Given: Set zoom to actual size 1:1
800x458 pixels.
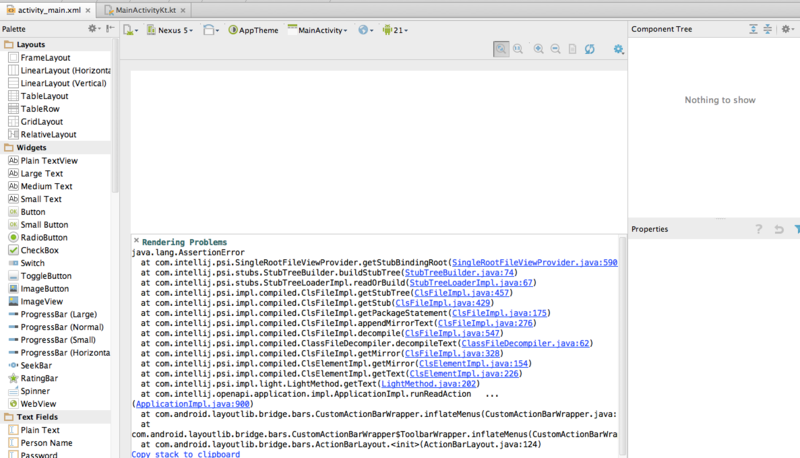Looking at the screenshot, I should coord(518,49).
